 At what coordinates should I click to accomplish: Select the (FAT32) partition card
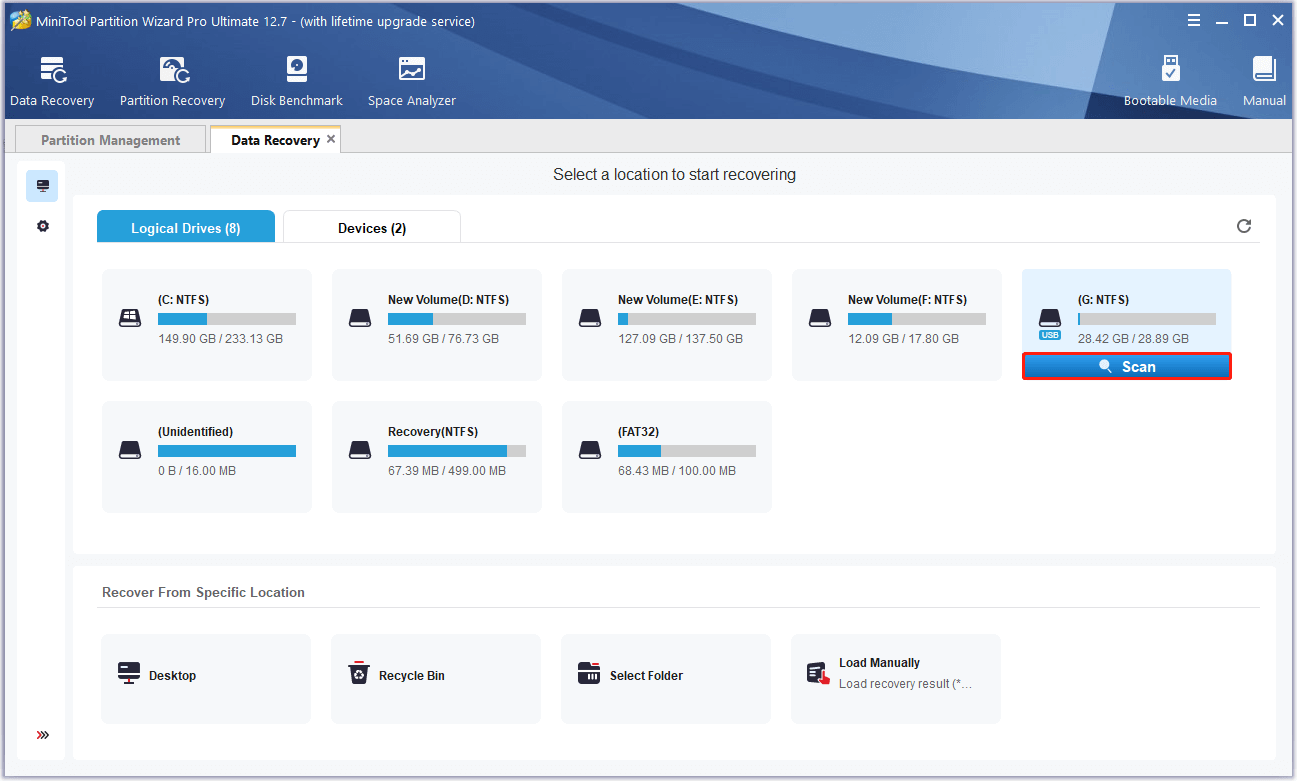(667, 457)
